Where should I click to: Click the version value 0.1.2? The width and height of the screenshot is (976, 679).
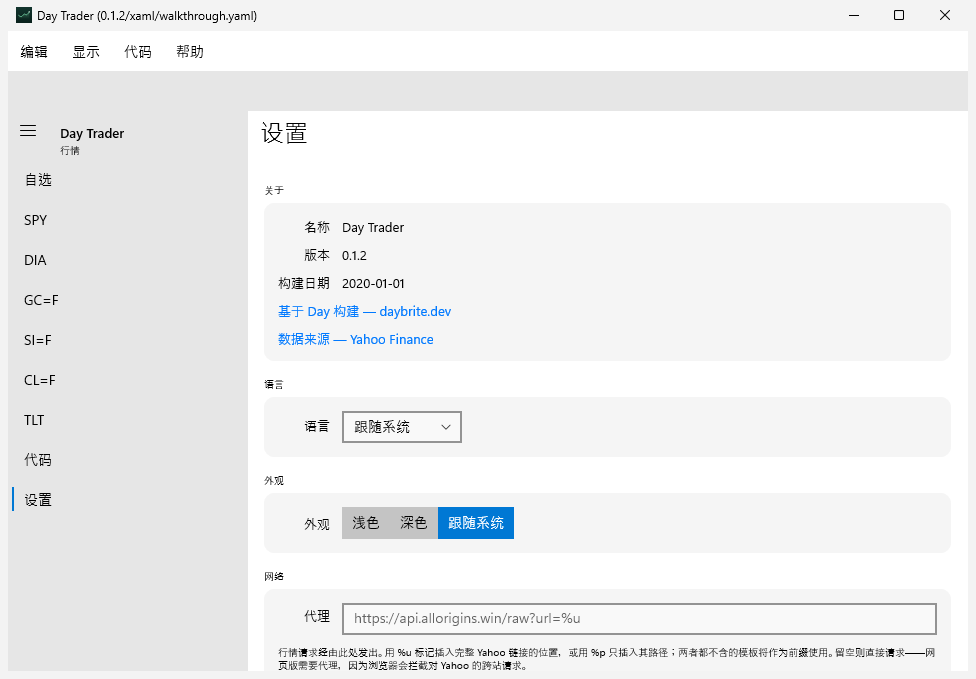tap(354, 256)
